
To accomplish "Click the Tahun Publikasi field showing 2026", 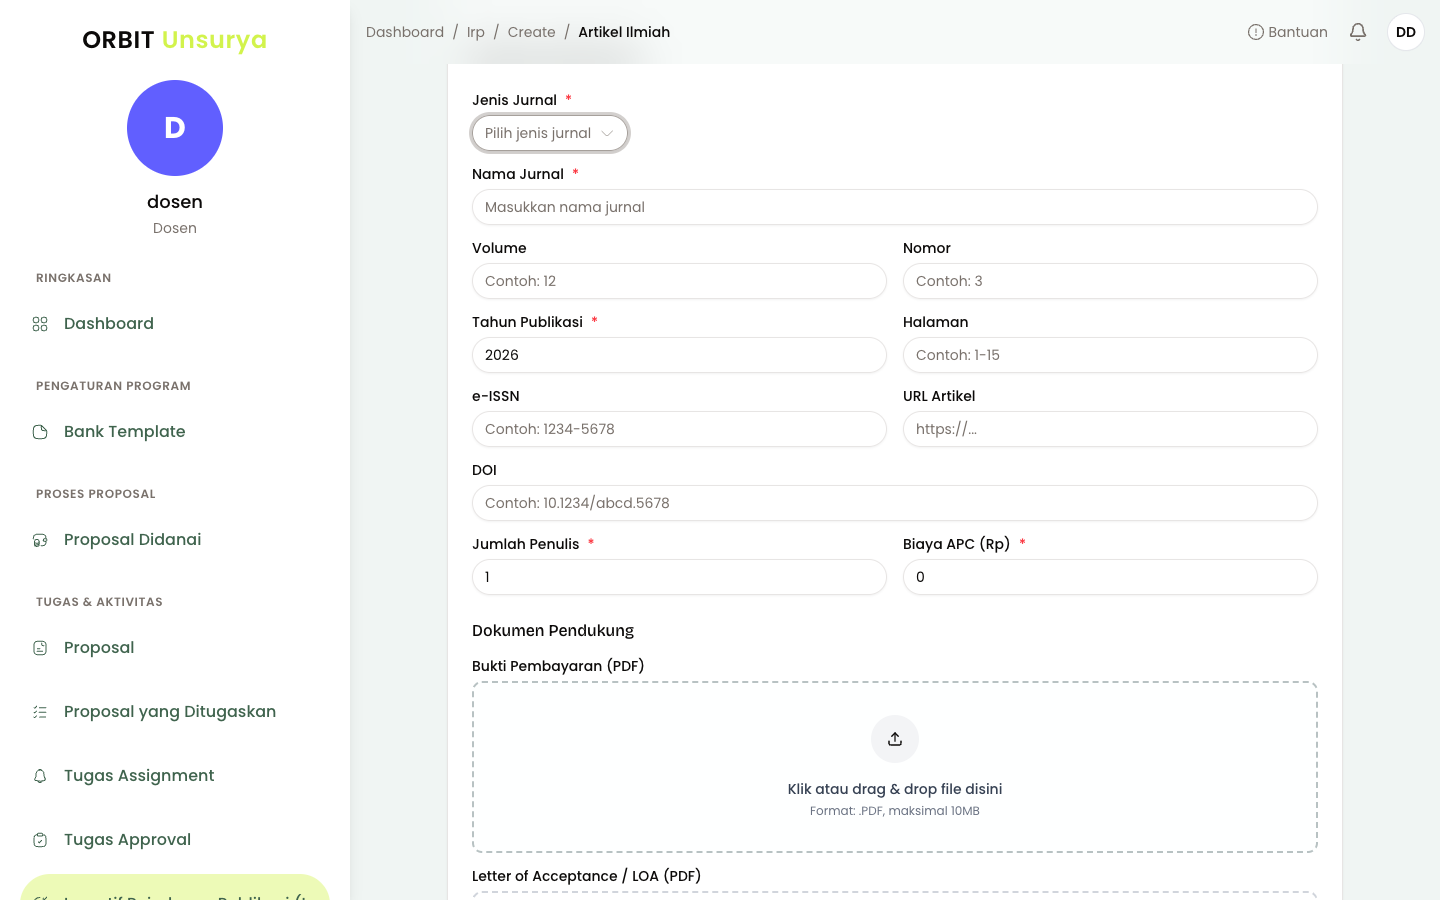I will click(x=679, y=355).
